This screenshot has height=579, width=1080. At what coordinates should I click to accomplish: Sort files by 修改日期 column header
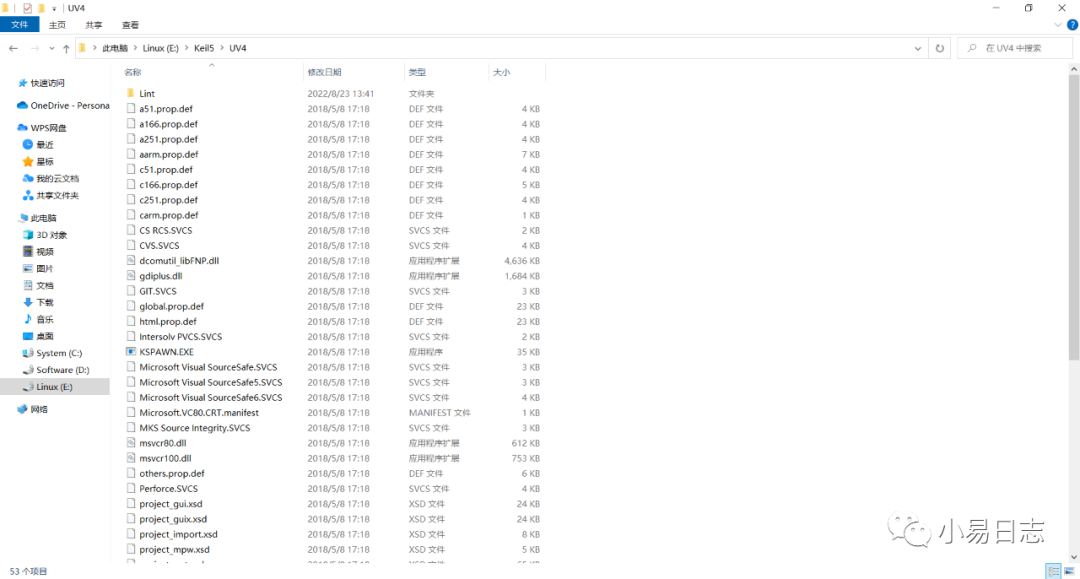click(x=324, y=72)
